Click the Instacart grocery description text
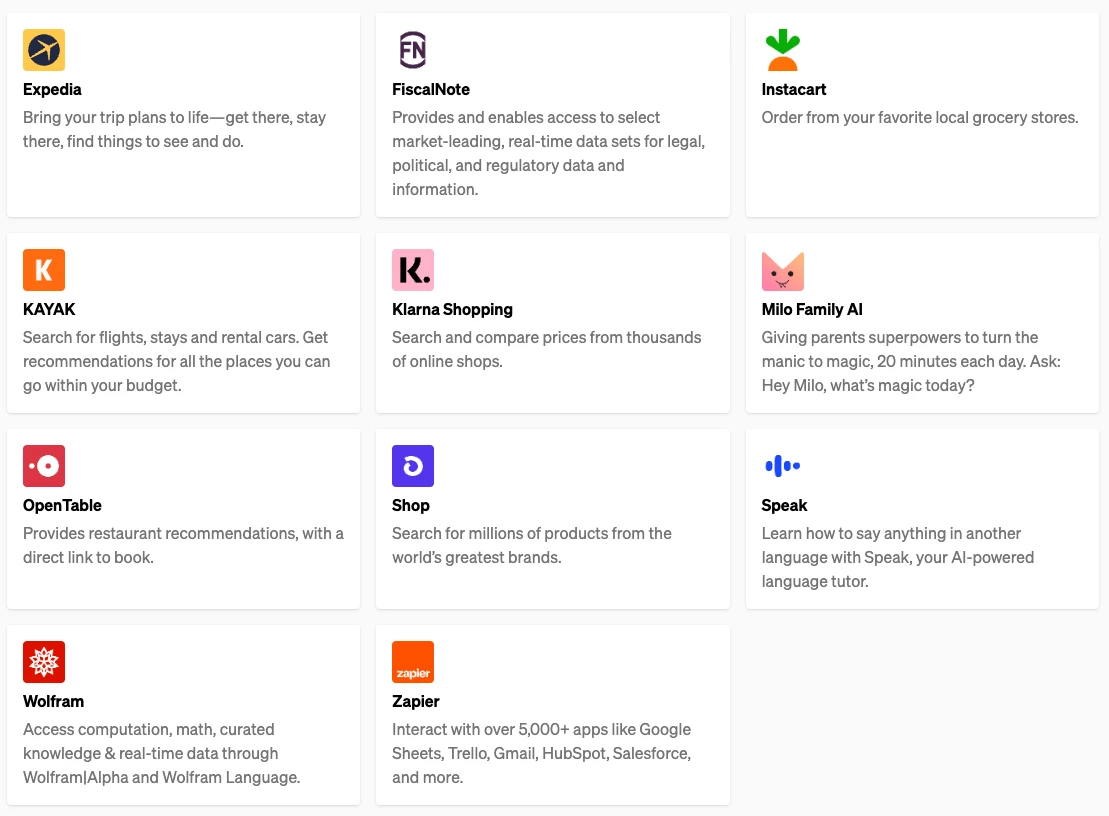 (919, 117)
